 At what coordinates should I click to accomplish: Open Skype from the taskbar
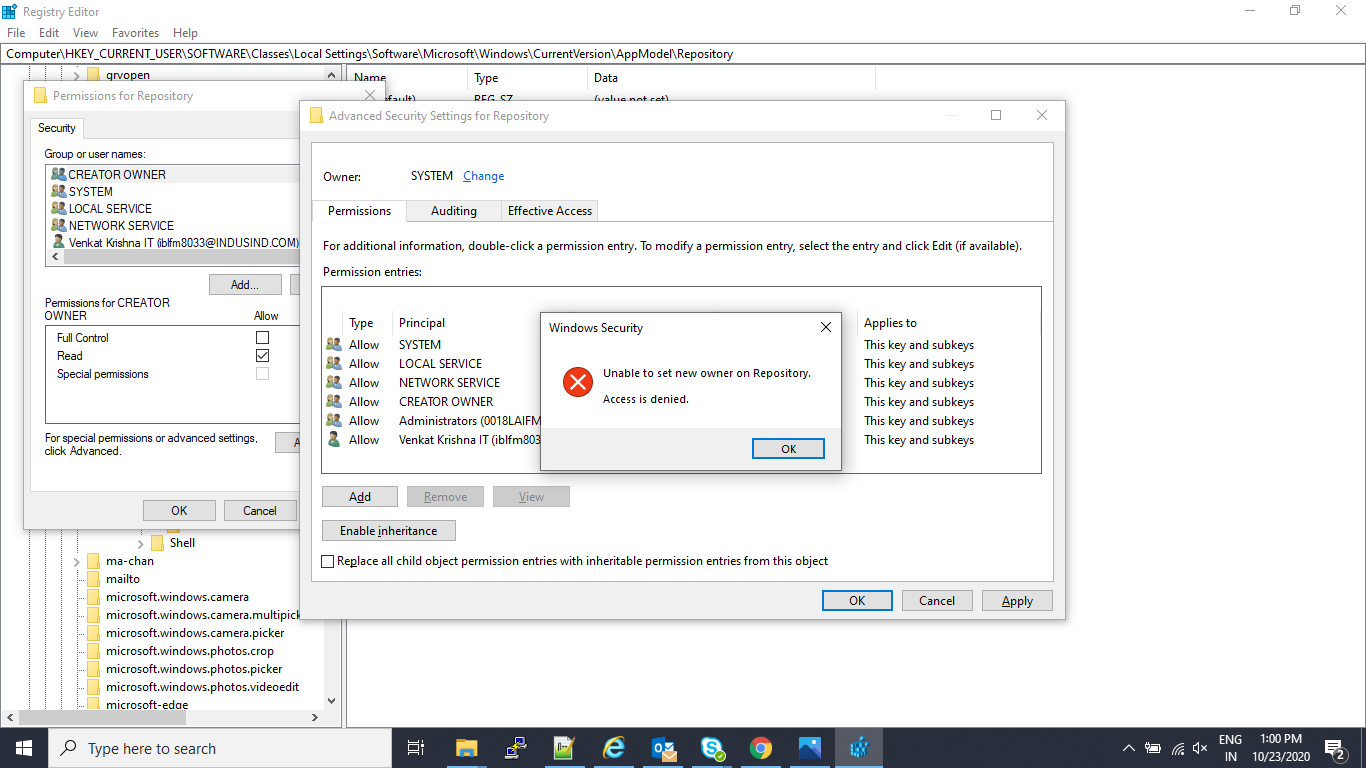[x=712, y=748]
